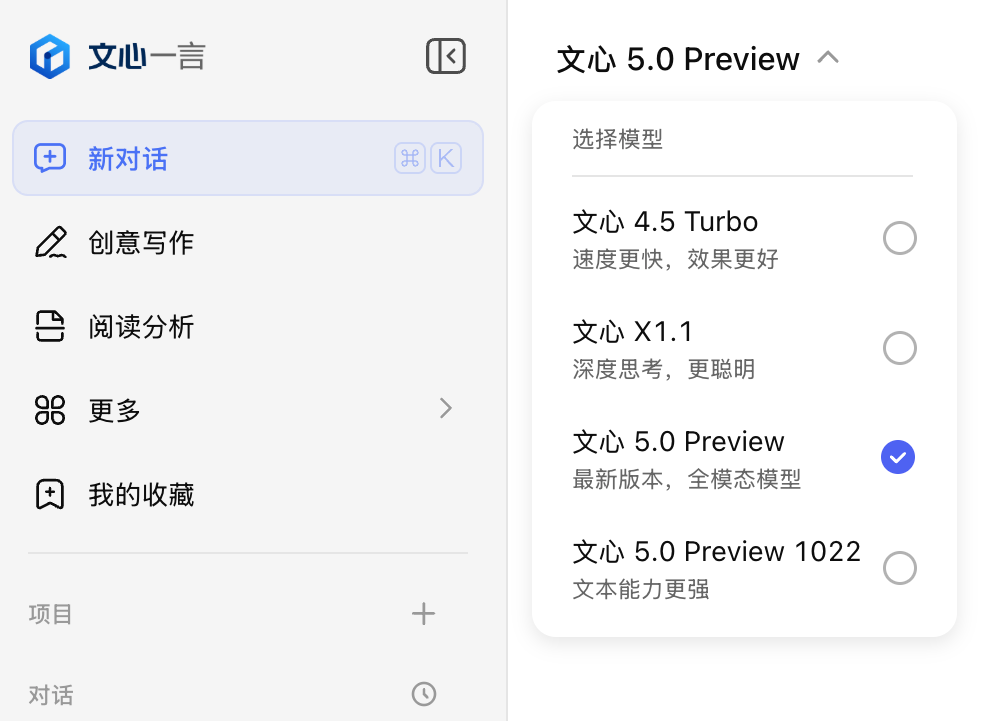This screenshot has width=1008, height=722.
Task: Open 我的收藏 via its bookmark icon
Action: [x=51, y=494]
